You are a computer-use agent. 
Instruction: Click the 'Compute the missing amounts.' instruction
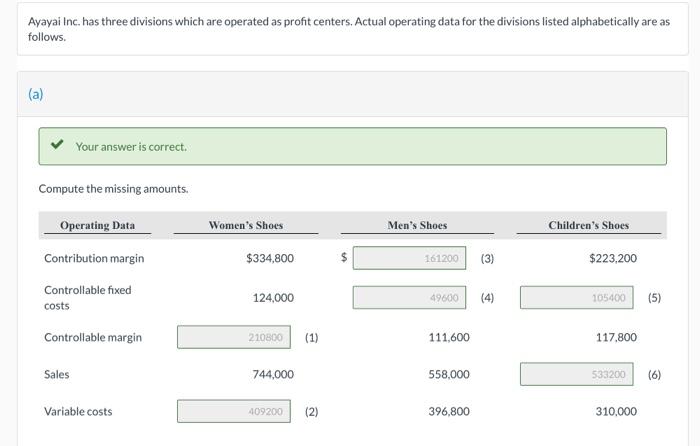[113, 189]
